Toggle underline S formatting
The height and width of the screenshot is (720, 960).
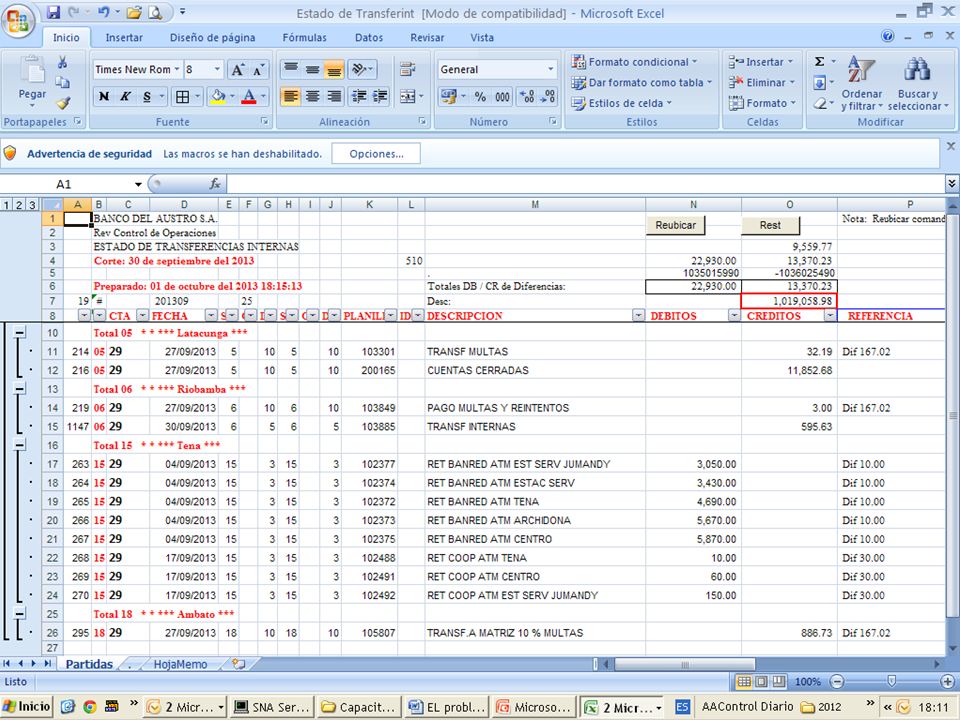coord(147,96)
